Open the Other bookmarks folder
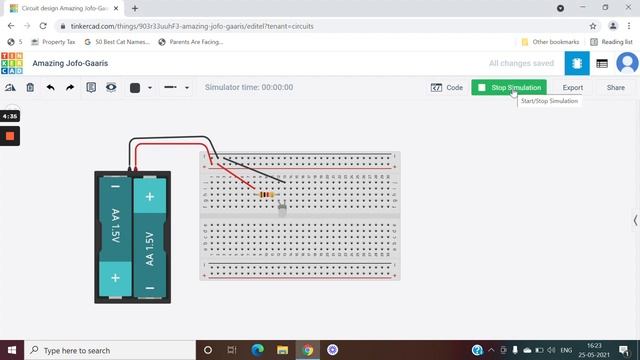Image resolution: width=640 pixels, height=360 pixels. click(x=550, y=42)
